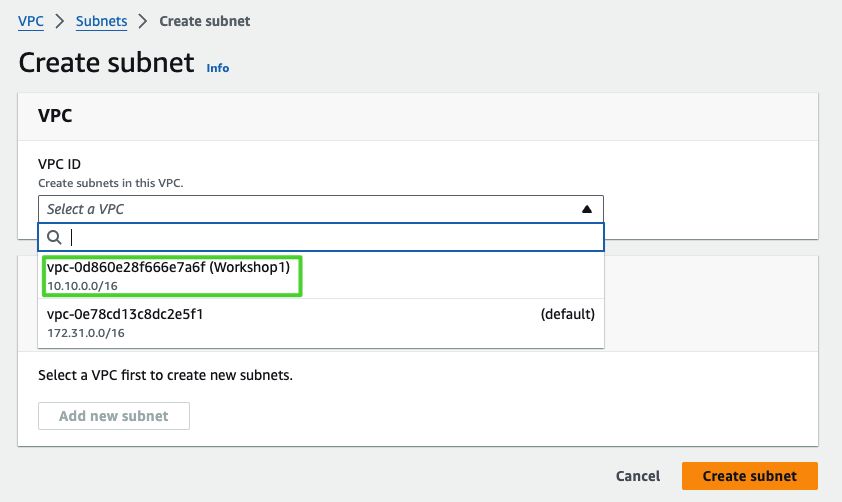Viewport: 842px width, 502px height.
Task: Go to VPC breadcrumb link
Action: (x=31, y=21)
